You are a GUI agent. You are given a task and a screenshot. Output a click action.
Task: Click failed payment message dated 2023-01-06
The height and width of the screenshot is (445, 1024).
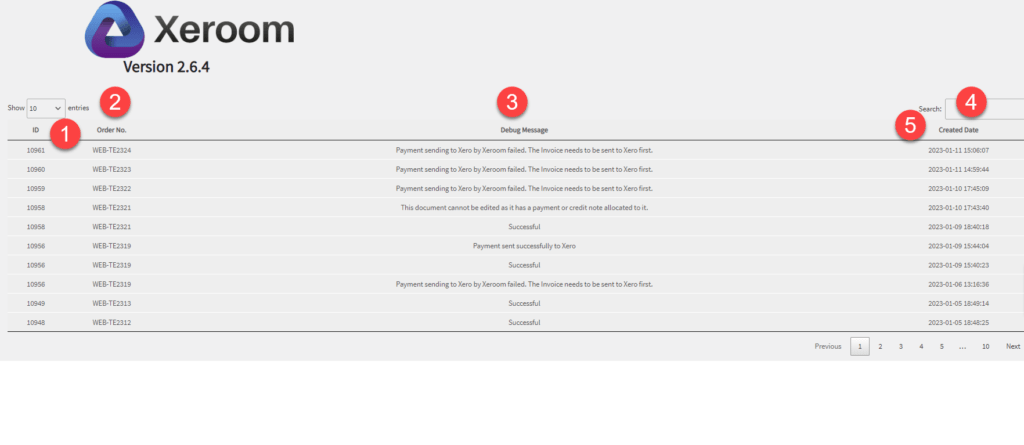pos(524,284)
